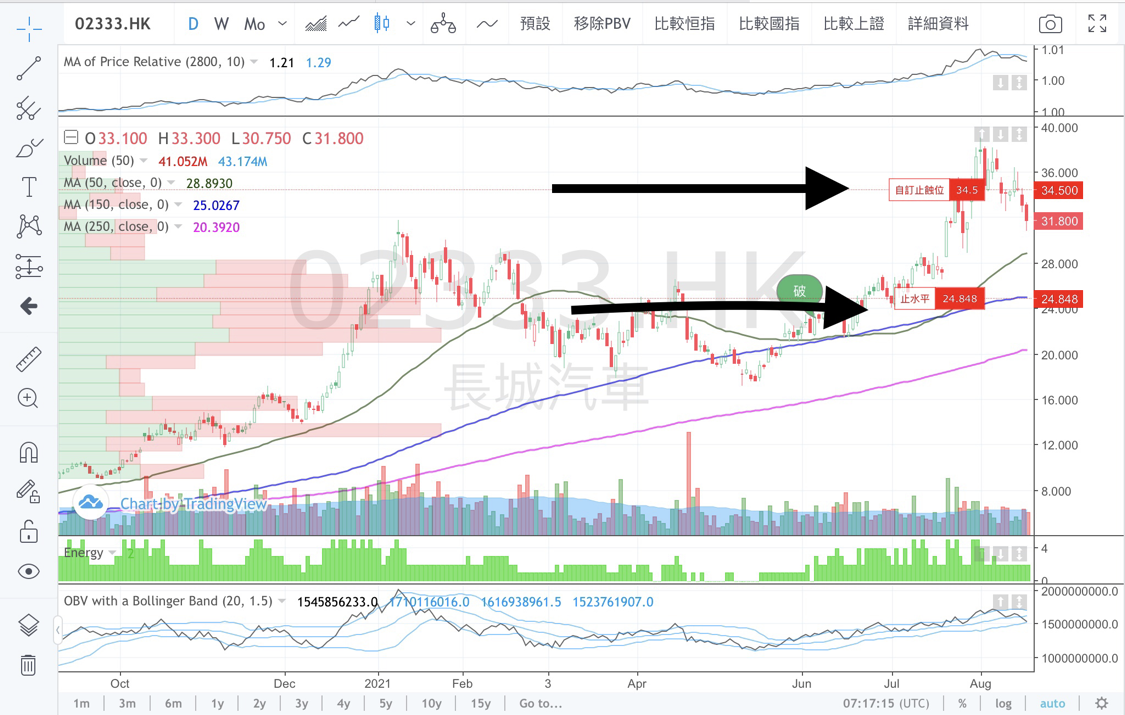Viewport: 1125px width, 715px height.
Task: Open the chart style dropdown arrow
Action: tap(411, 24)
